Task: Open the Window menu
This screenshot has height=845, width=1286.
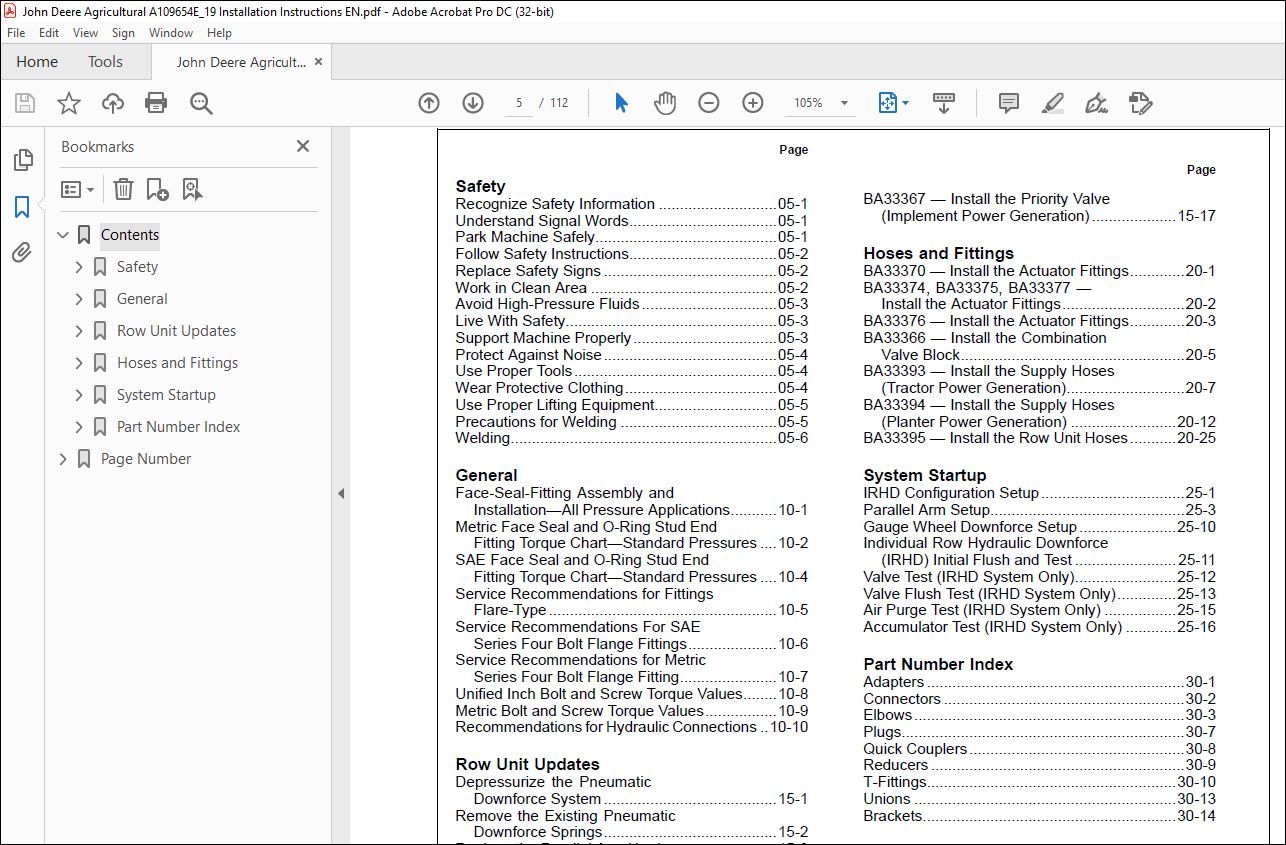Action: pos(171,33)
